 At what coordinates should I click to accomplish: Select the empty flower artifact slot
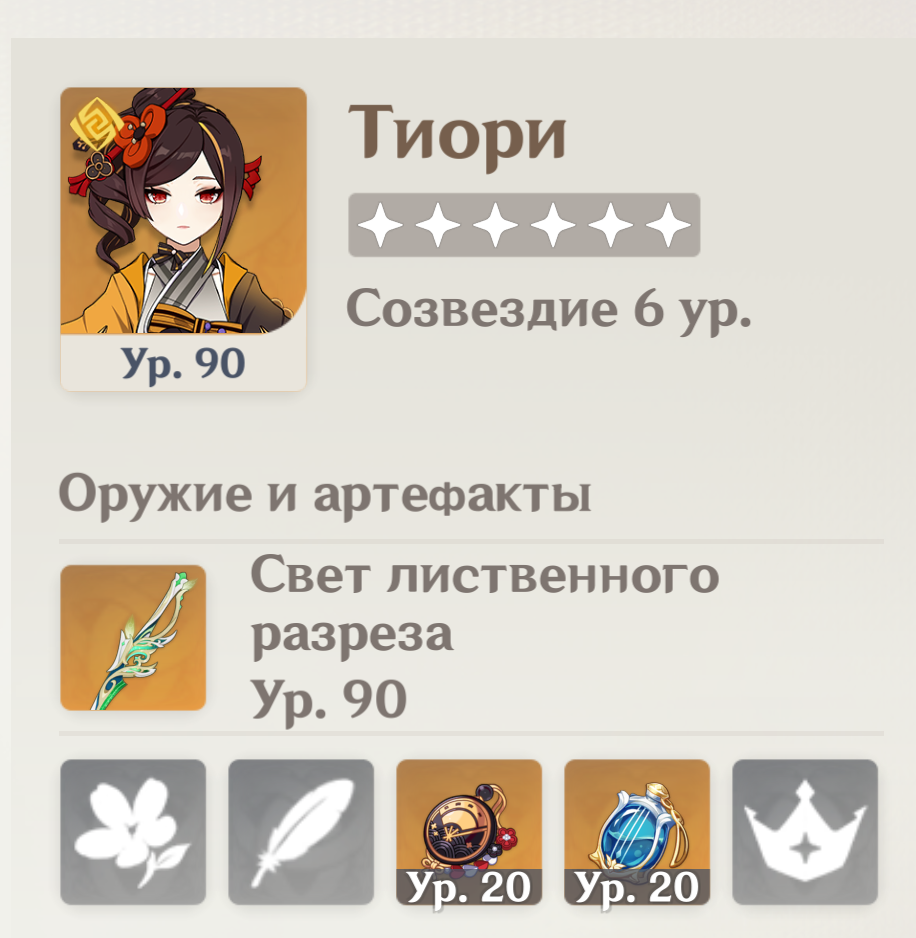tap(133, 832)
